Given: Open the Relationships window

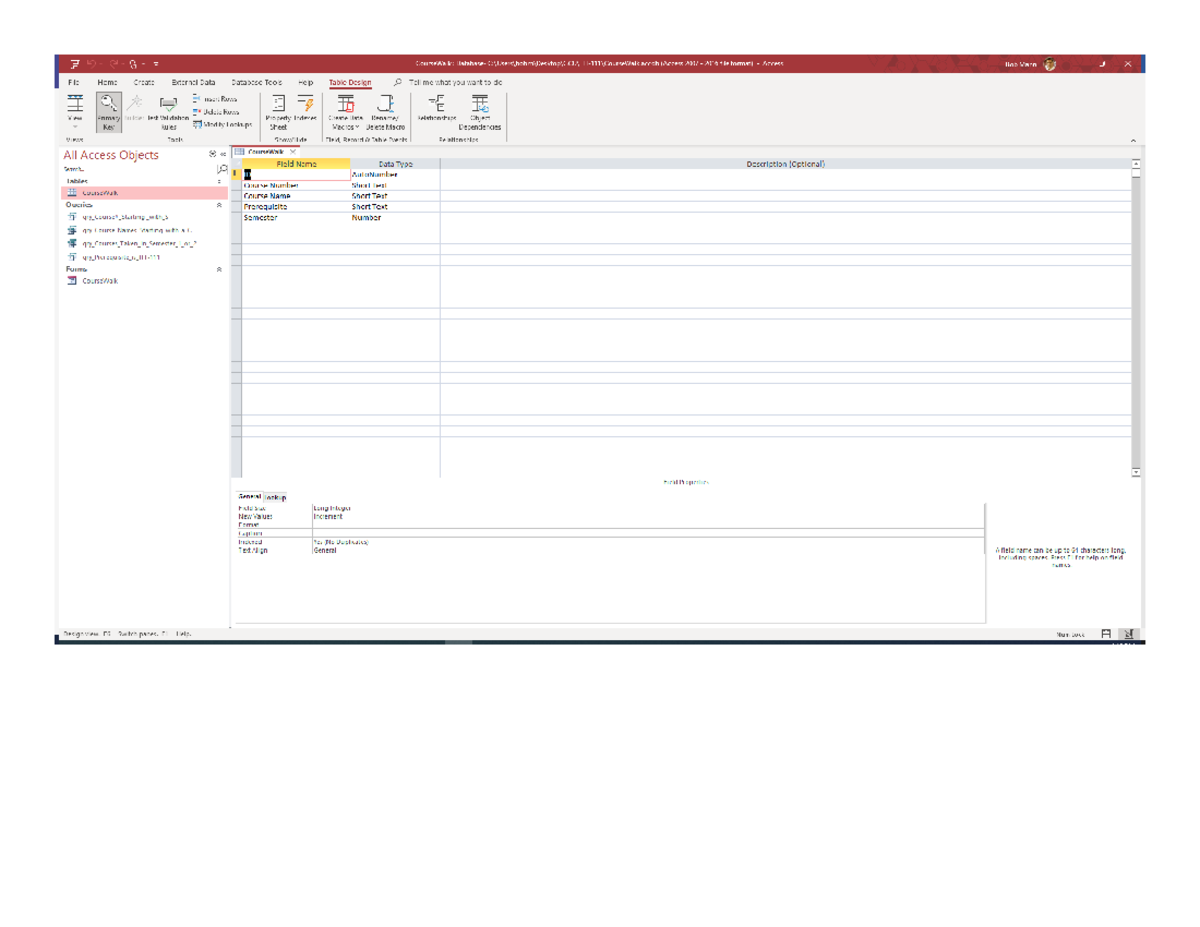Looking at the screenshot, I should click(436, 108).
